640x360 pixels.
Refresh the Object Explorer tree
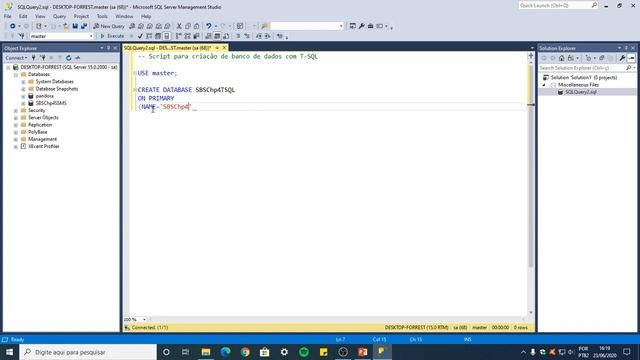69,58
